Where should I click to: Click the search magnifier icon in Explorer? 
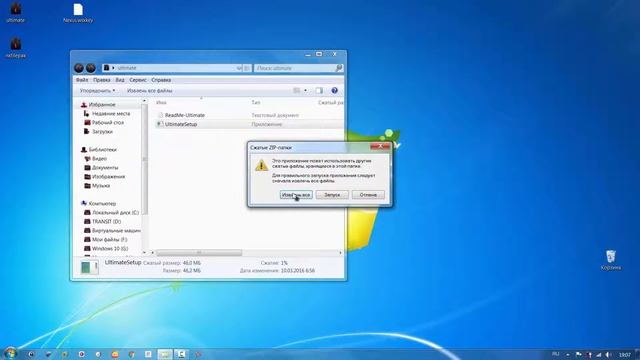(338, 68)
